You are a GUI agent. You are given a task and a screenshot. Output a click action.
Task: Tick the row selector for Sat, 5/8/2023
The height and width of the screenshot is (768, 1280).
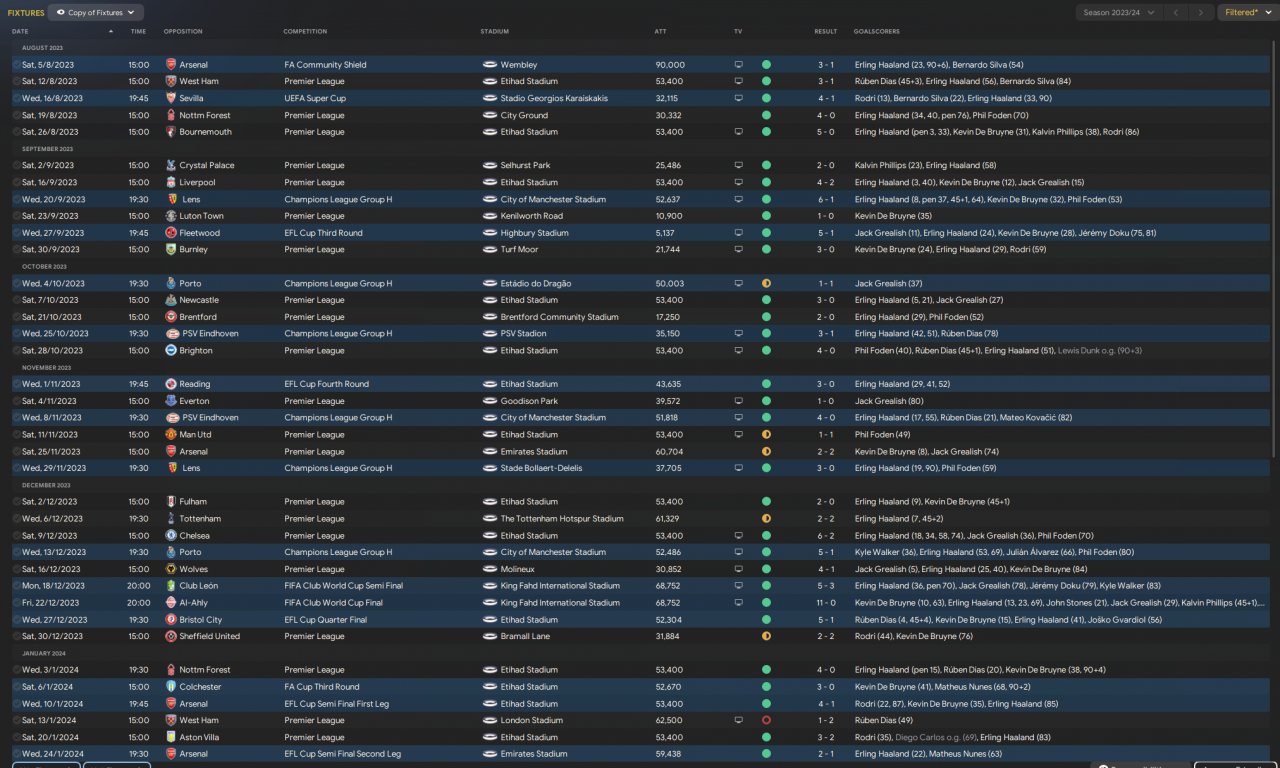click(16, 65)
